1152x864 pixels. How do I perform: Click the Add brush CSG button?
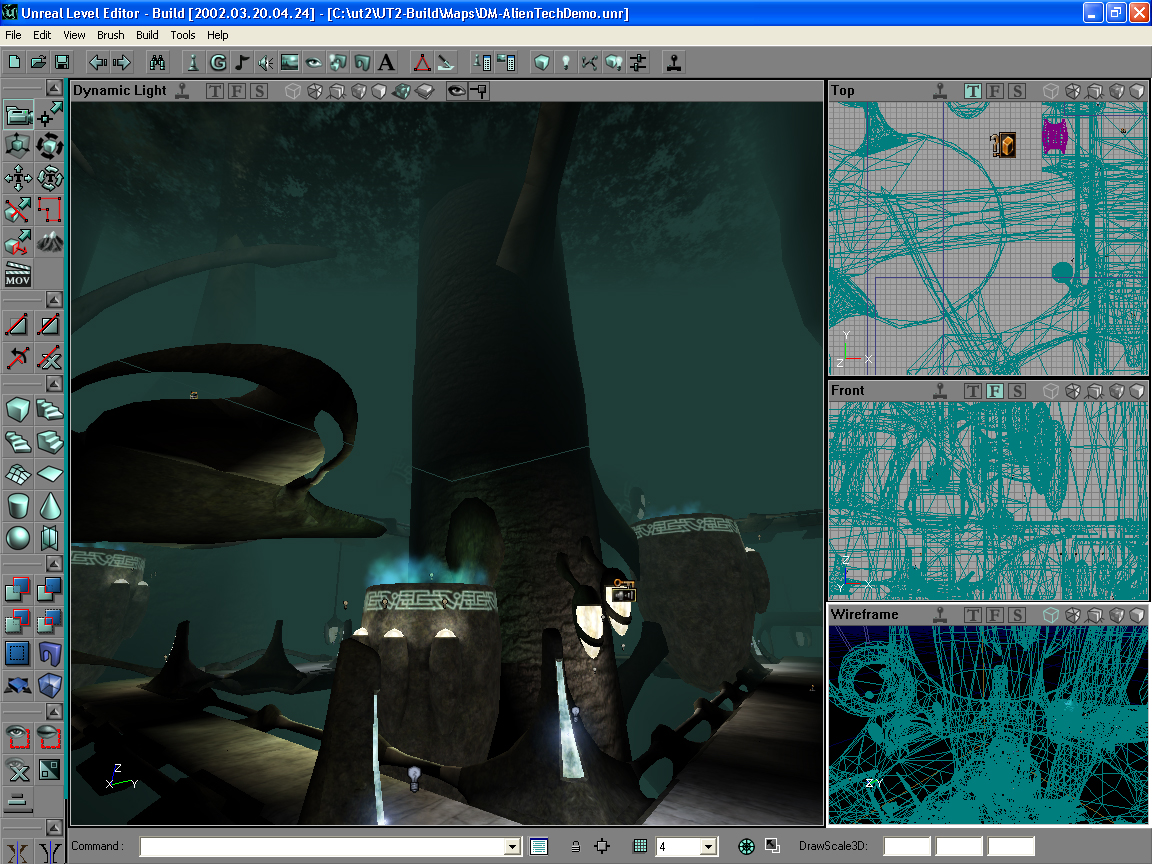[x=18, y=590]
